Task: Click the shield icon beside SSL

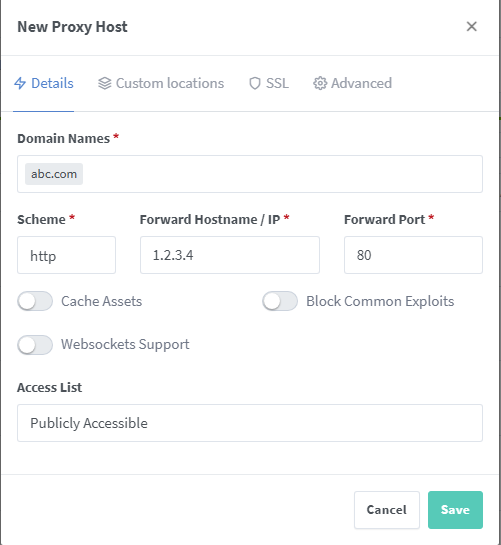Action: point(255,83)
